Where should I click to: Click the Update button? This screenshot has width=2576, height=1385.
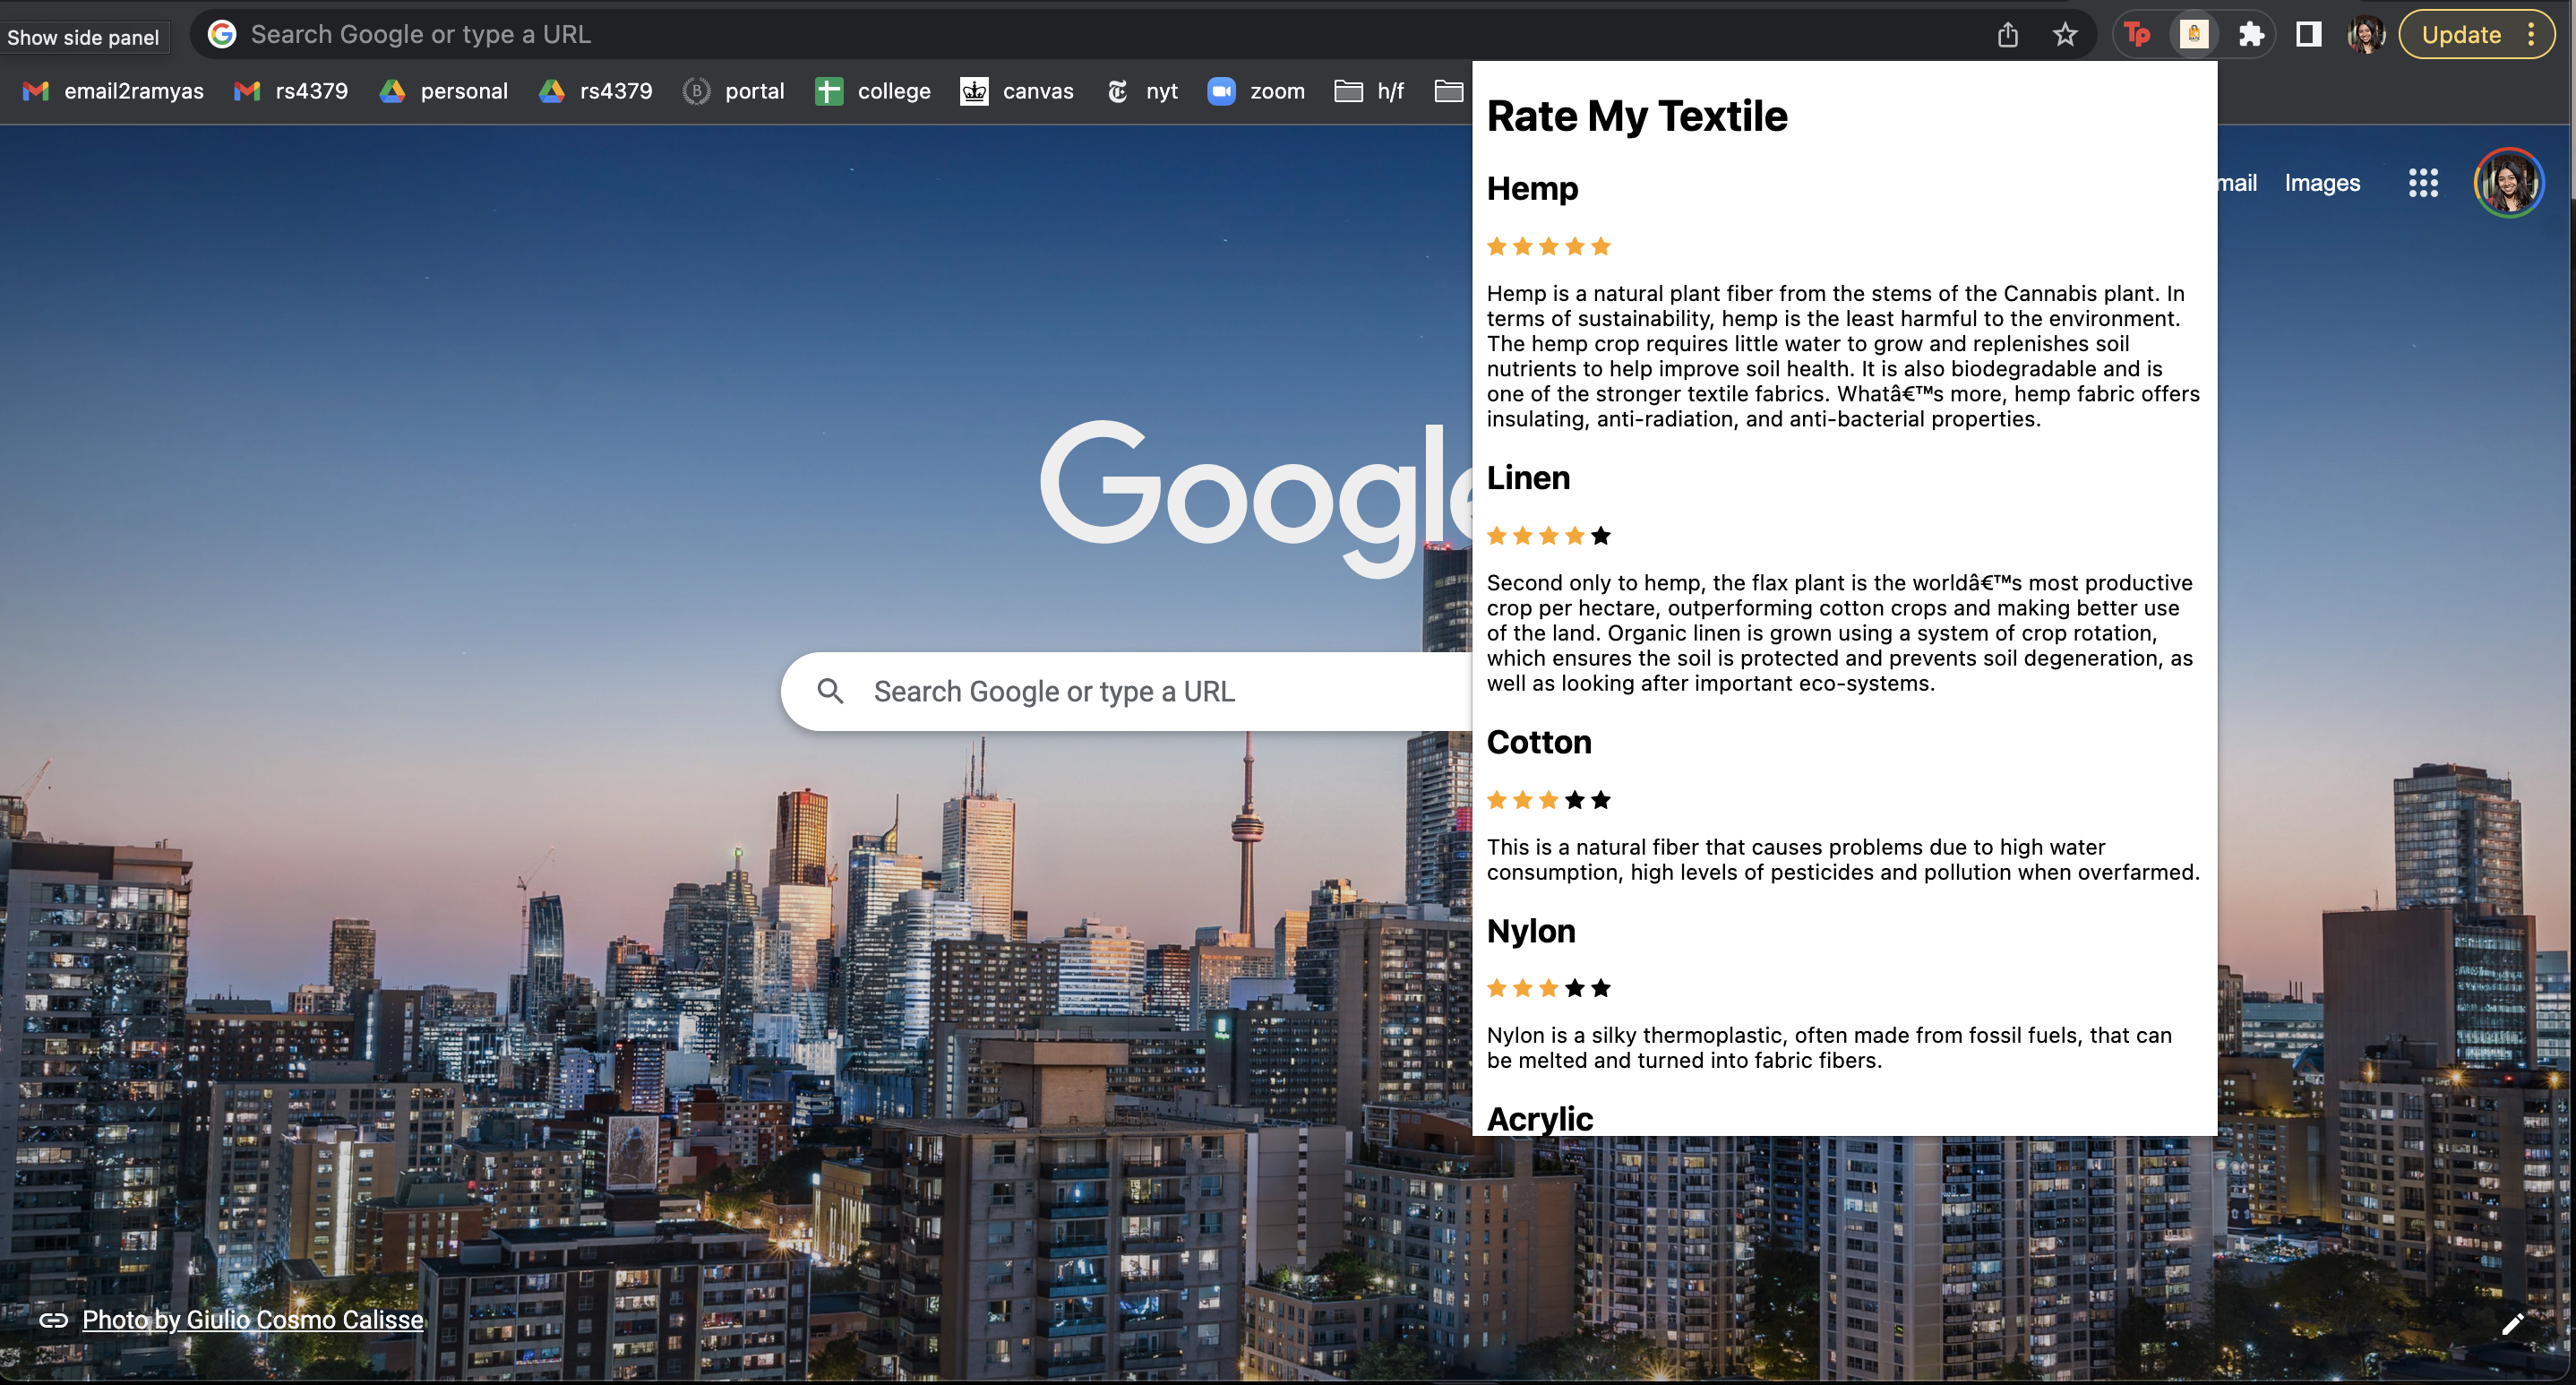[x=2460, y=35]
